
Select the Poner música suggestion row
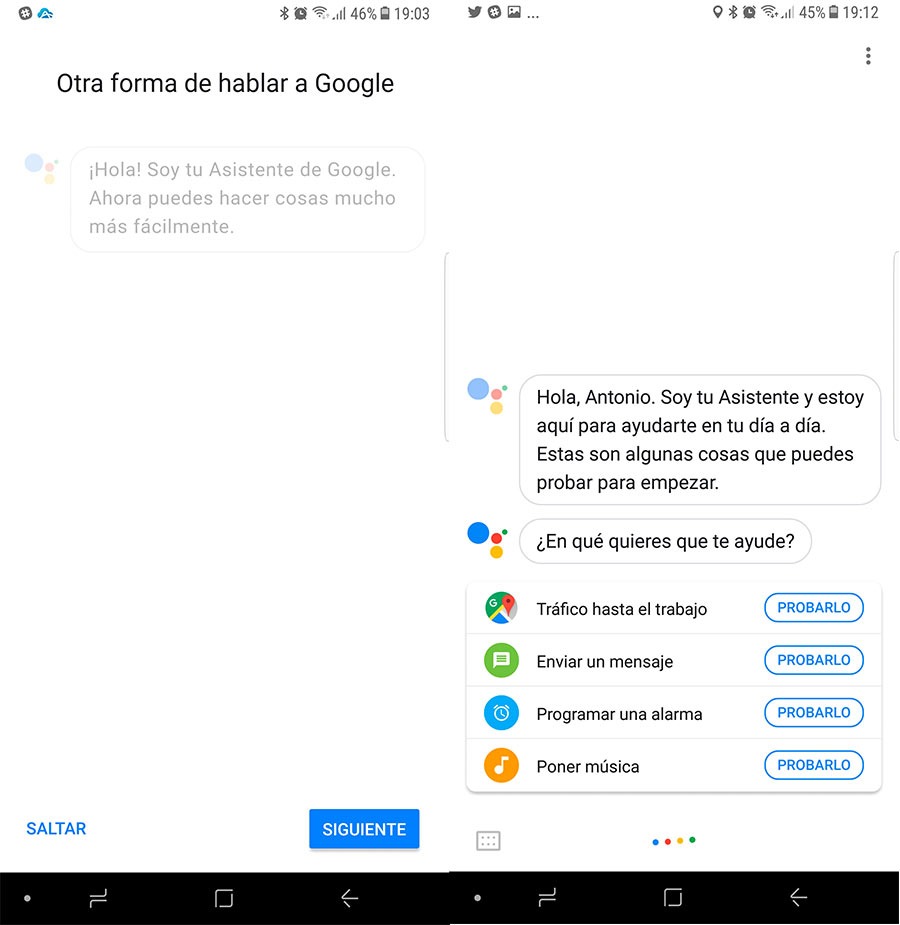674,766
